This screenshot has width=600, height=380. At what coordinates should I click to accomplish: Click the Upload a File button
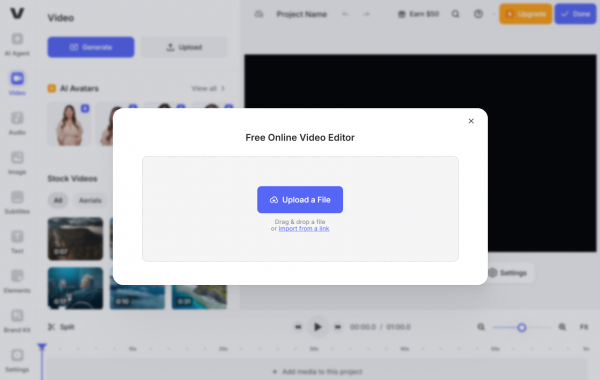click(x=300, y=200)
